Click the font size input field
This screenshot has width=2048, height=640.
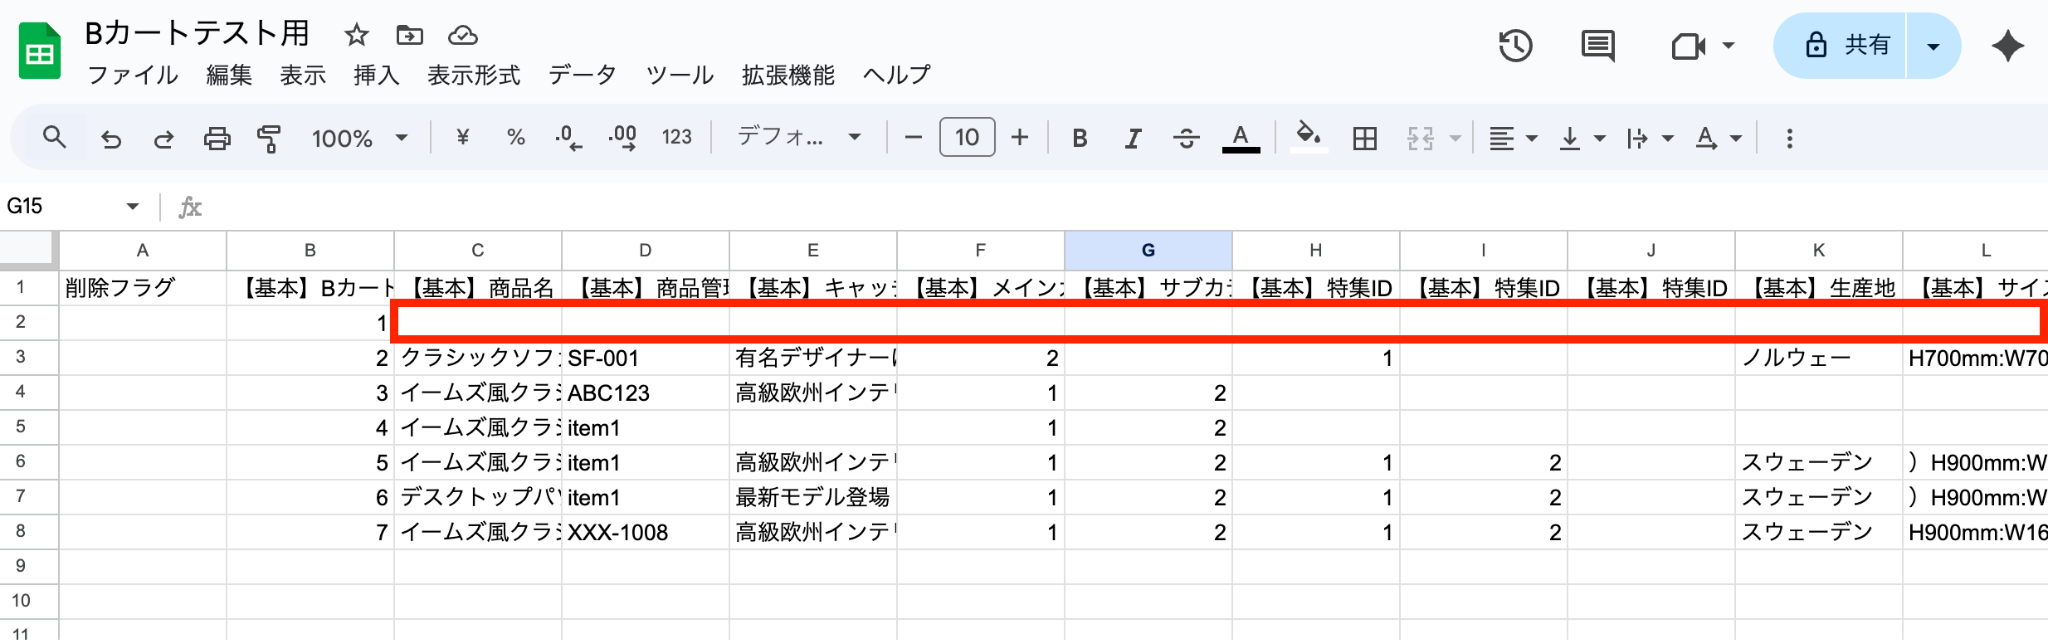(x=966, y=138)
